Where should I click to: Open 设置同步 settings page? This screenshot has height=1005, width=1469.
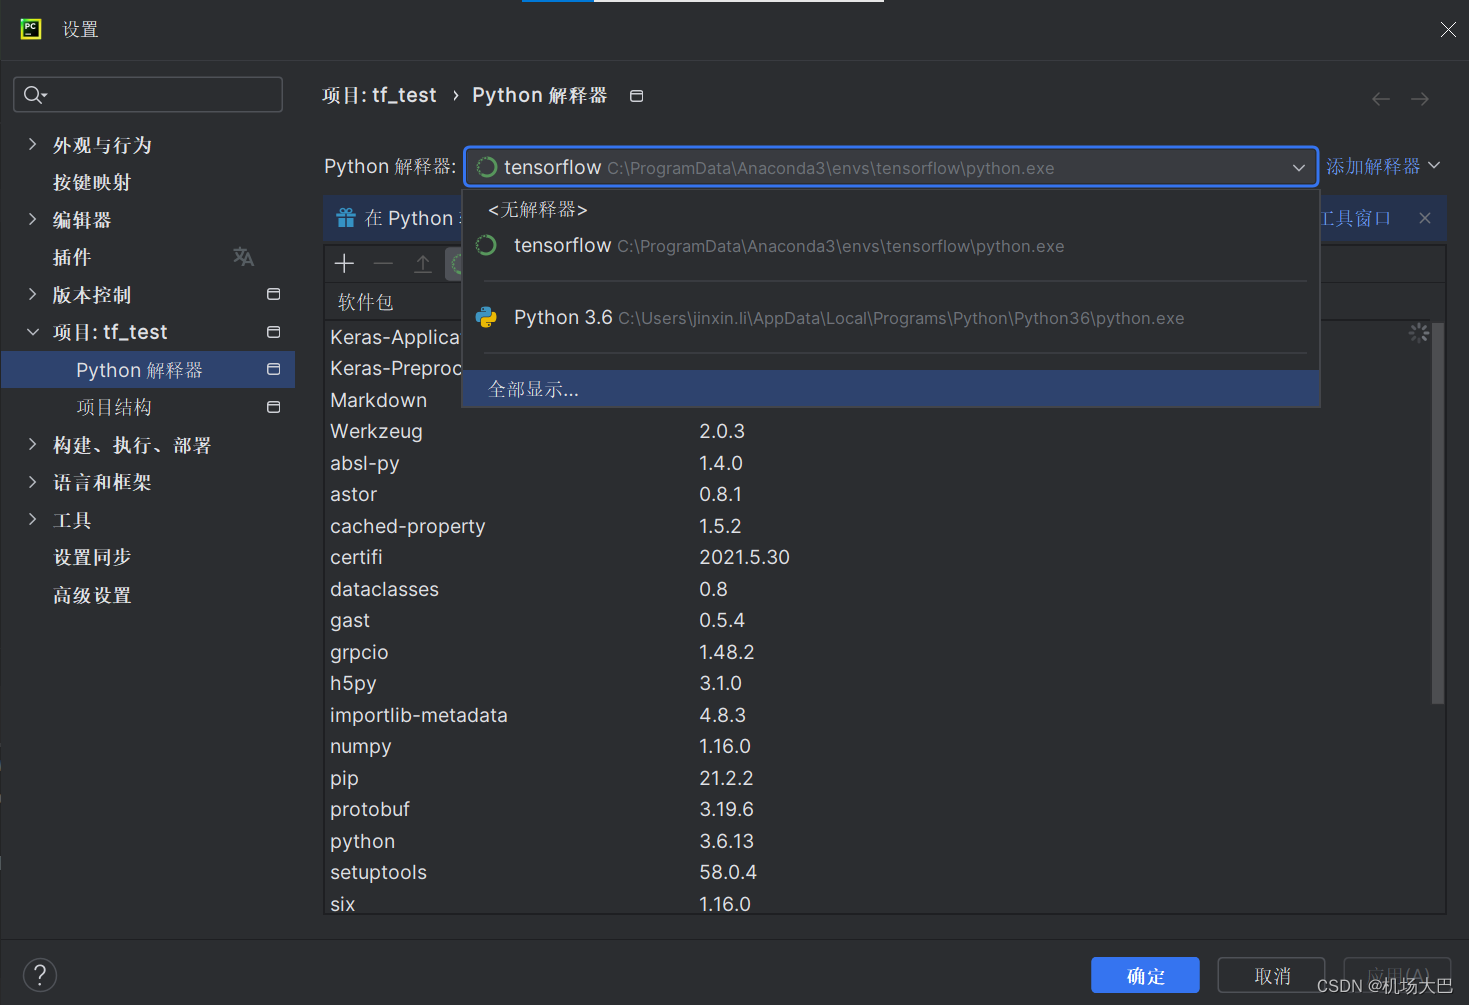coord(92,557)
